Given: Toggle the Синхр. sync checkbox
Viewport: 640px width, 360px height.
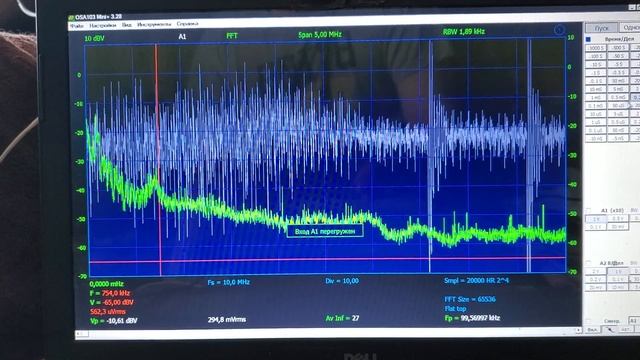Looking at the screenshot, I should (x=588, y=321).
